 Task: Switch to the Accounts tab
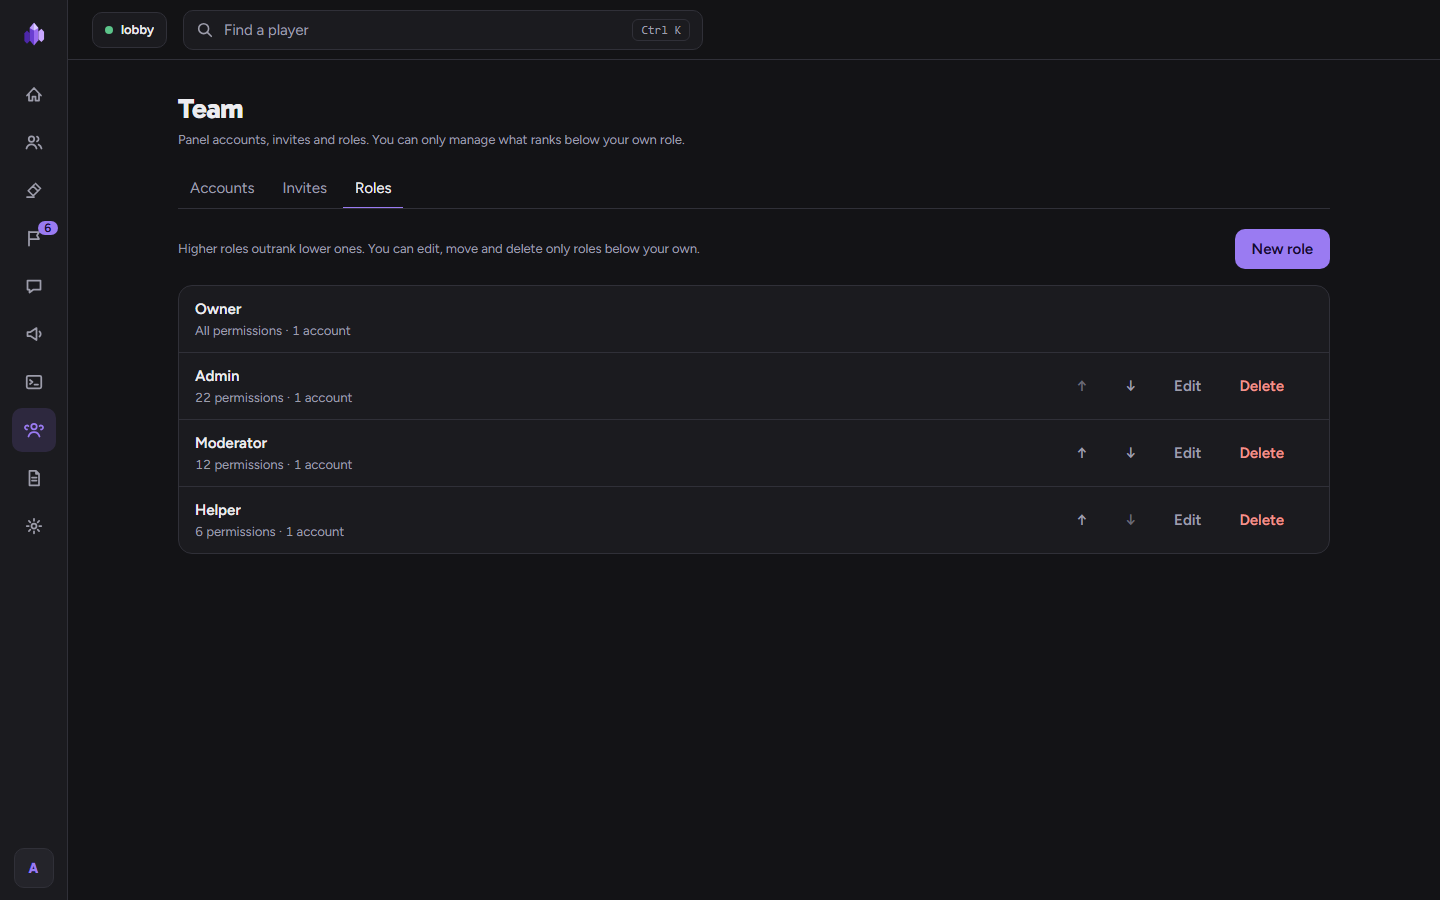[222, 188]
